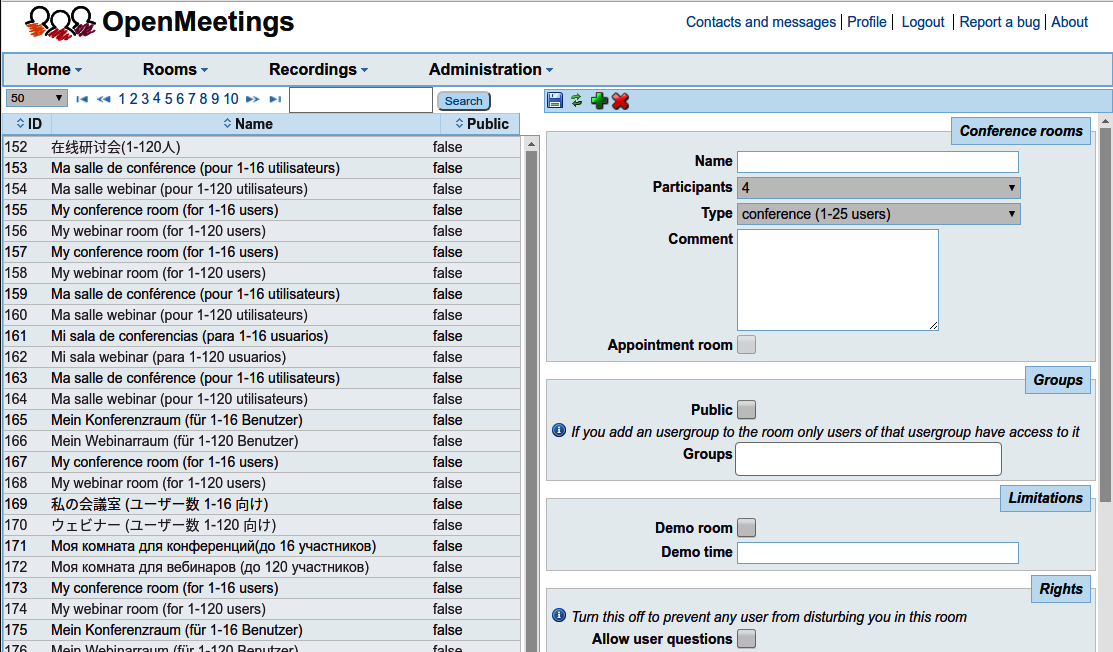This screenshot has height=652, width=1113.
Task: Click the green add new room icon
Action: coord(599,101)
